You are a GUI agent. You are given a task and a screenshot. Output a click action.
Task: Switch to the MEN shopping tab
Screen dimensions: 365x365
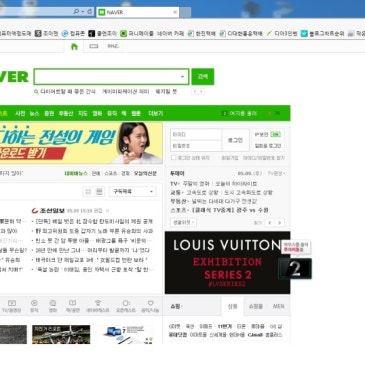[x=278, y=306]
